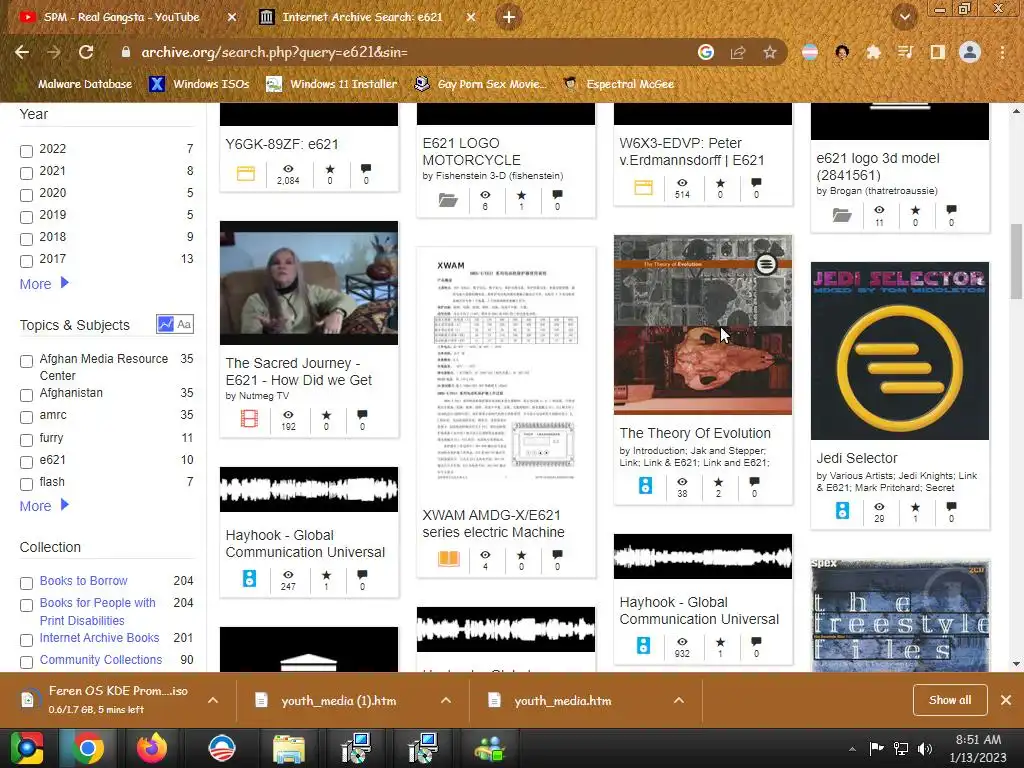Expand More under Topics & Subjects

pos(44,506)
